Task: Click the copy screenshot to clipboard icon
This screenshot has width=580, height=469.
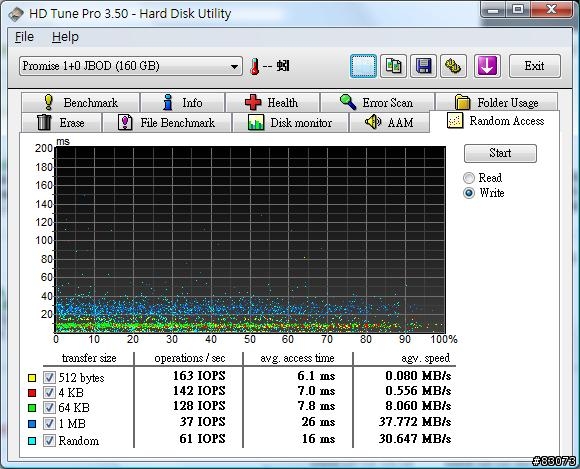Action: 363,66
